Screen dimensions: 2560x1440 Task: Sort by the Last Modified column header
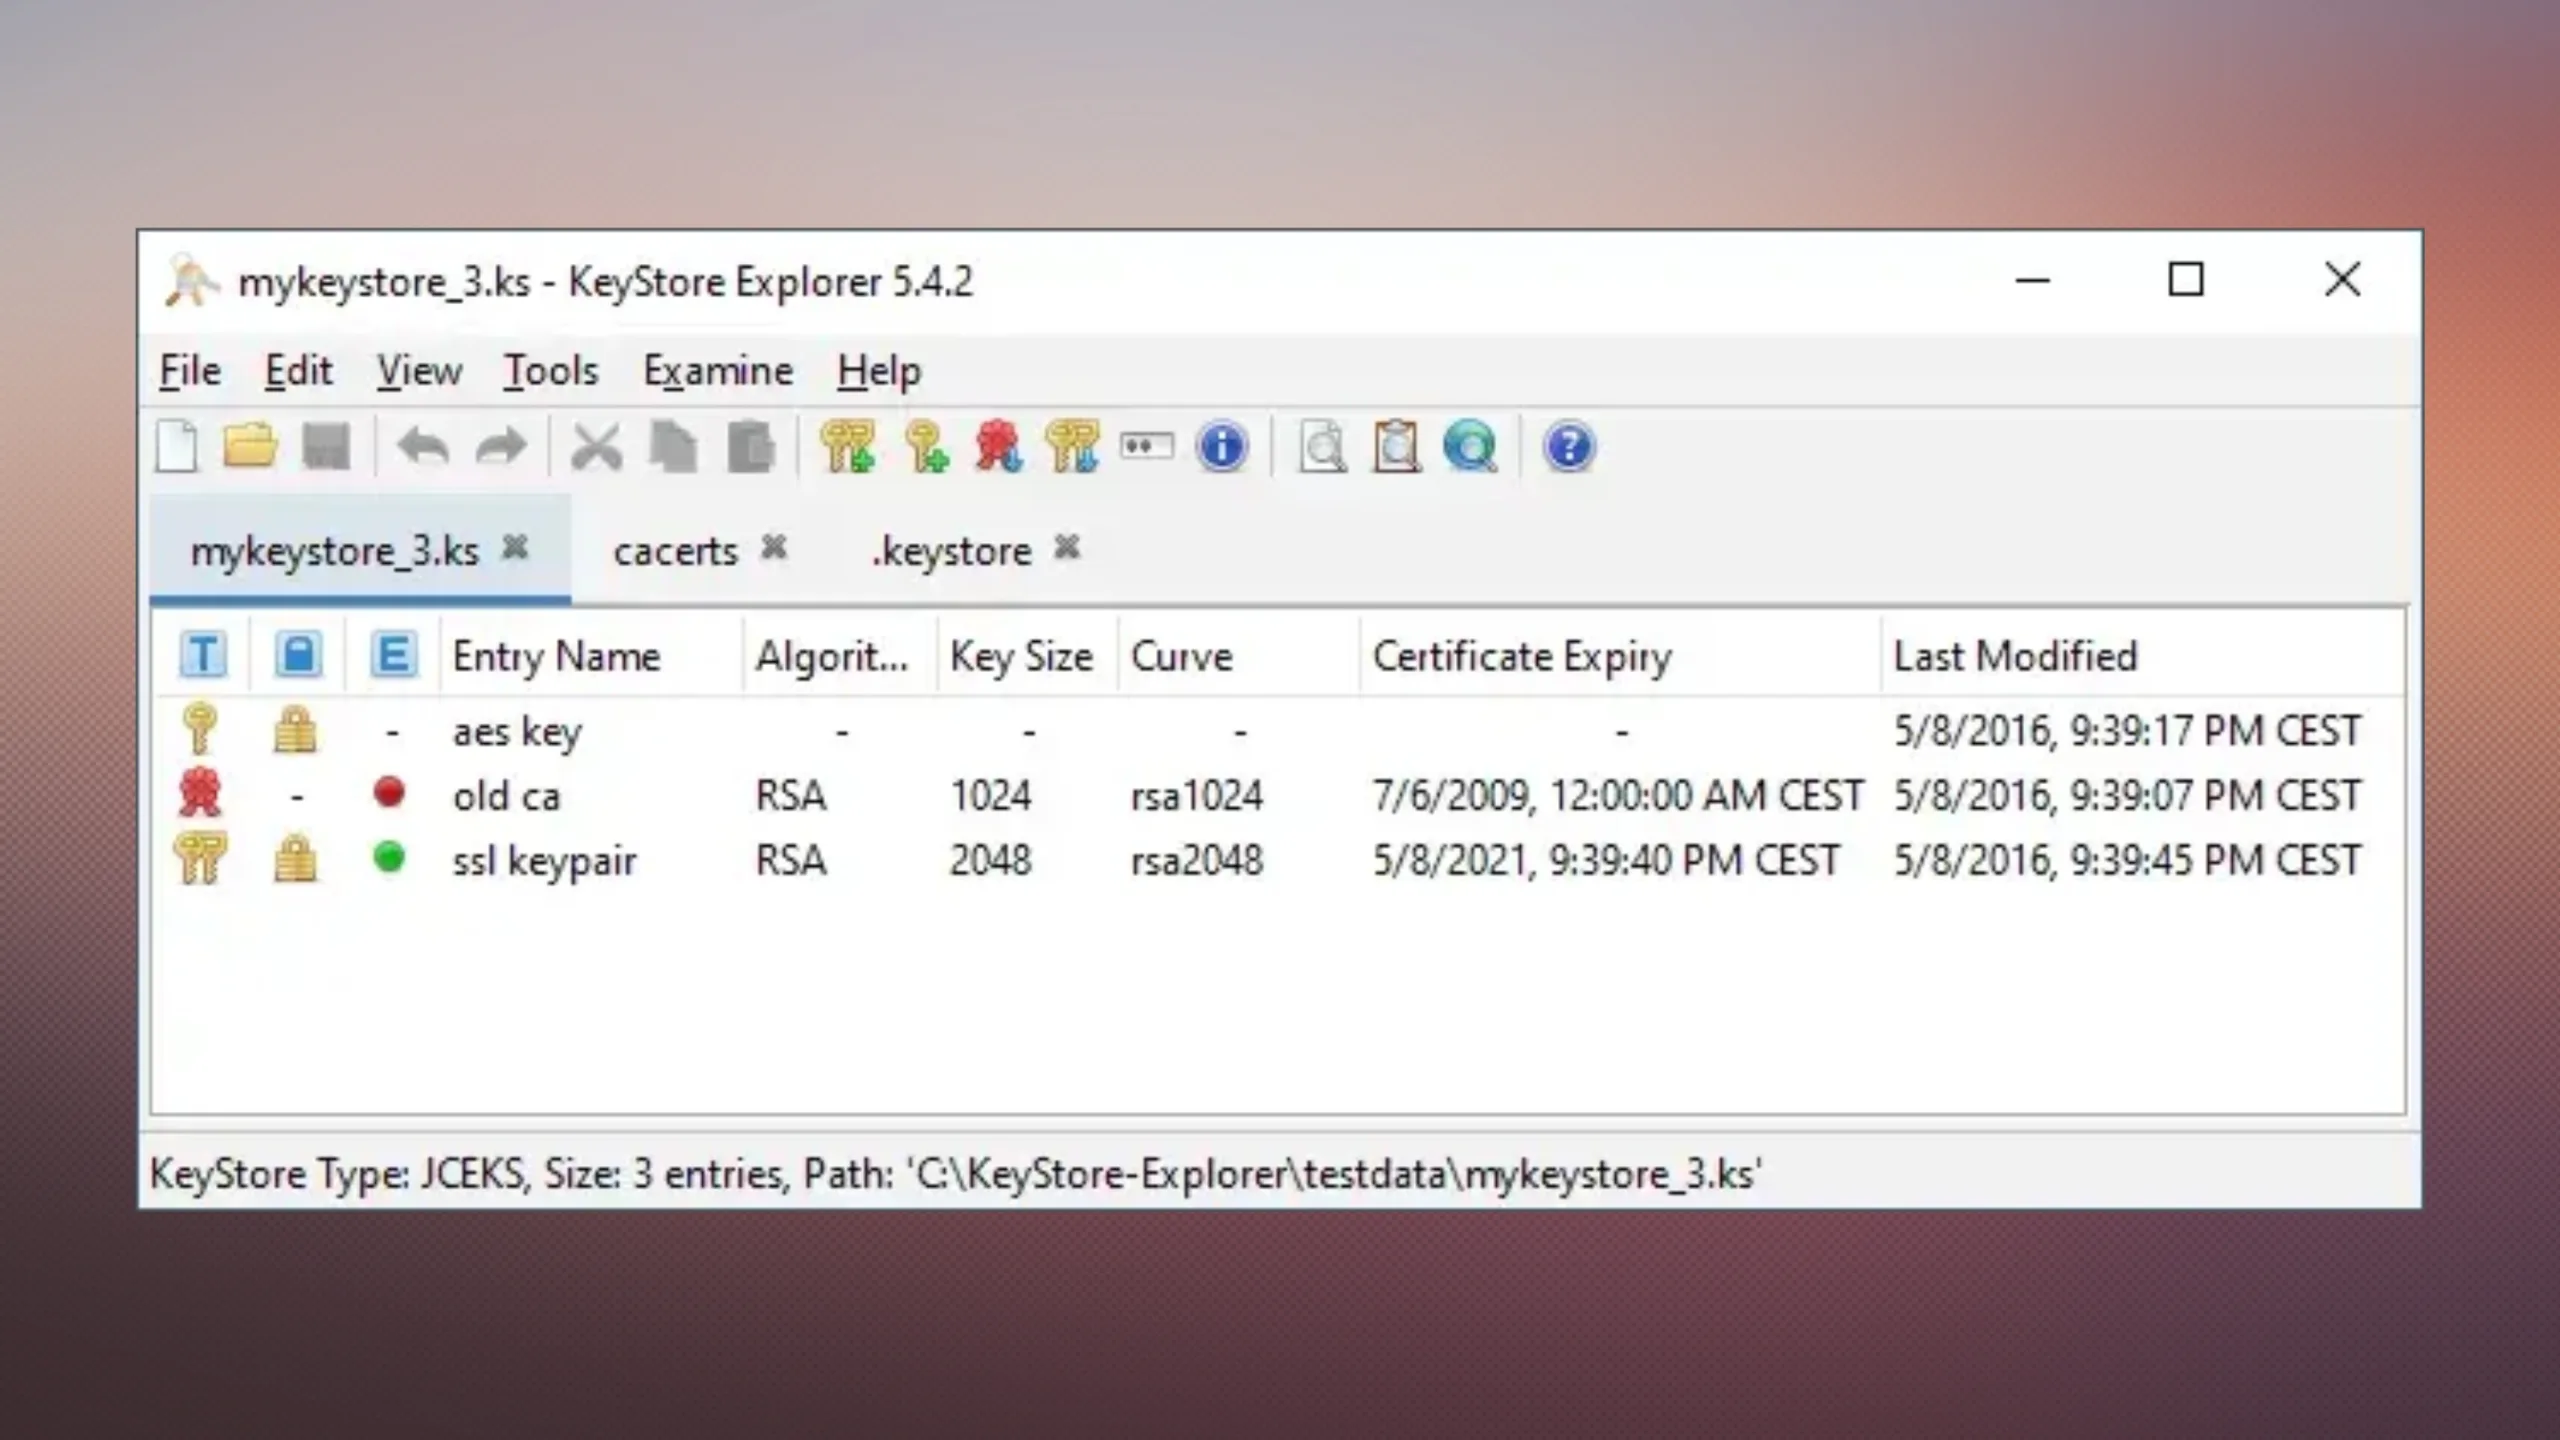click(2143, 656)
